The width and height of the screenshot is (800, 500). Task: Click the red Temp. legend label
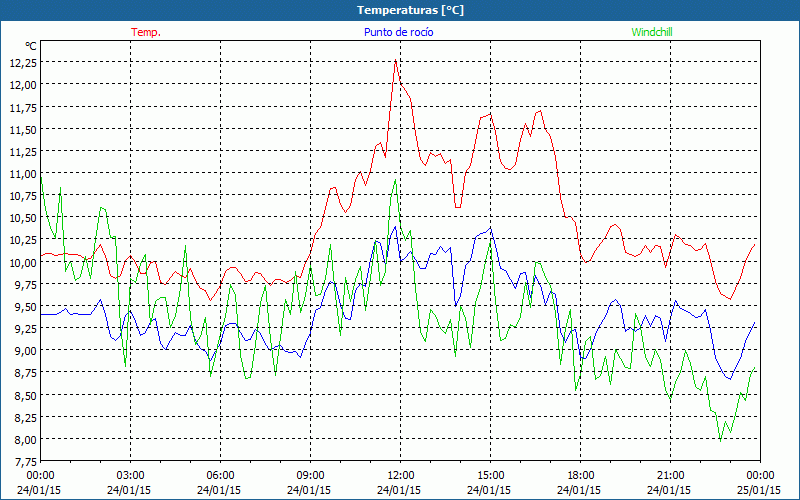click(146, 32)
